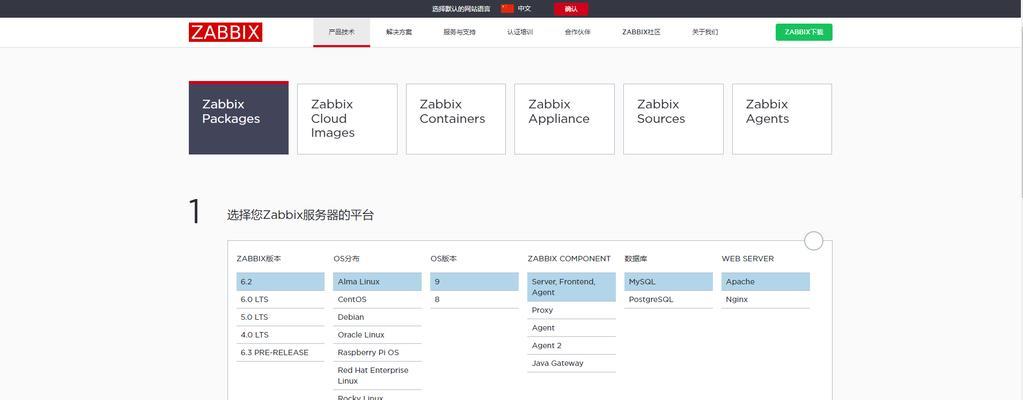Select the Agent 2 component

point(572,345)
